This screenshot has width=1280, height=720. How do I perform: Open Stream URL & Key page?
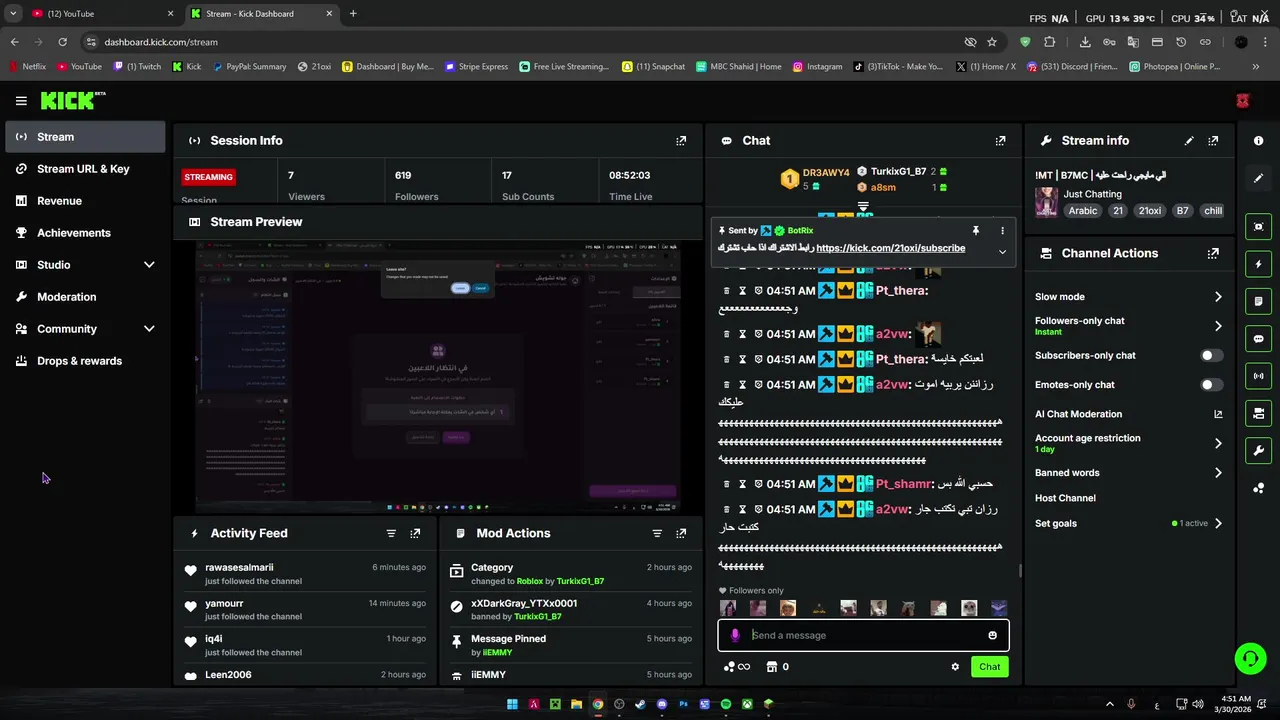(85, 169)
